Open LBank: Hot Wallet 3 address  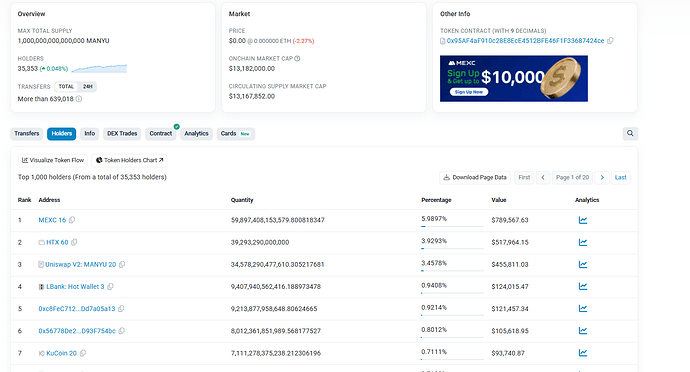[75, 287]
